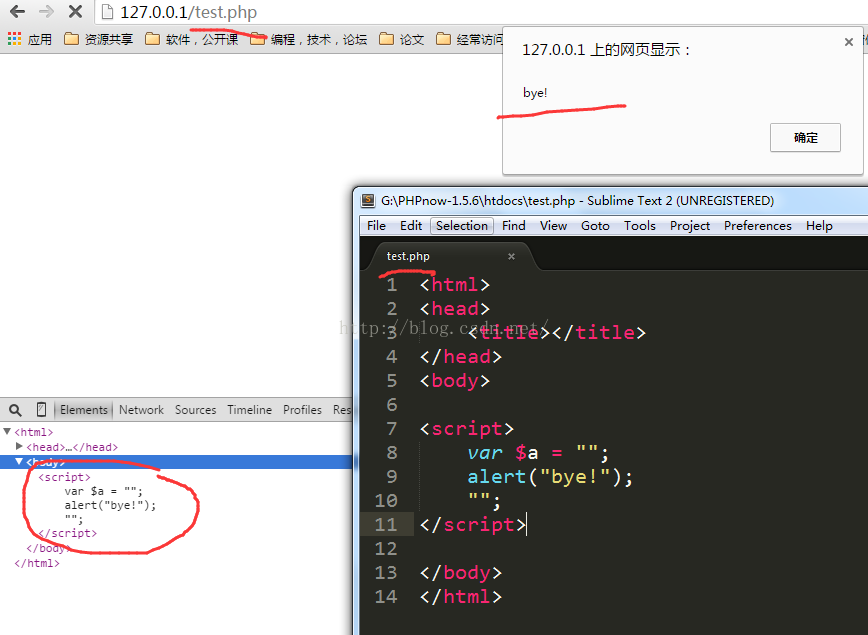Click line number 7 in Sublime gutter

pyautogui.click(x=391, y=429)
